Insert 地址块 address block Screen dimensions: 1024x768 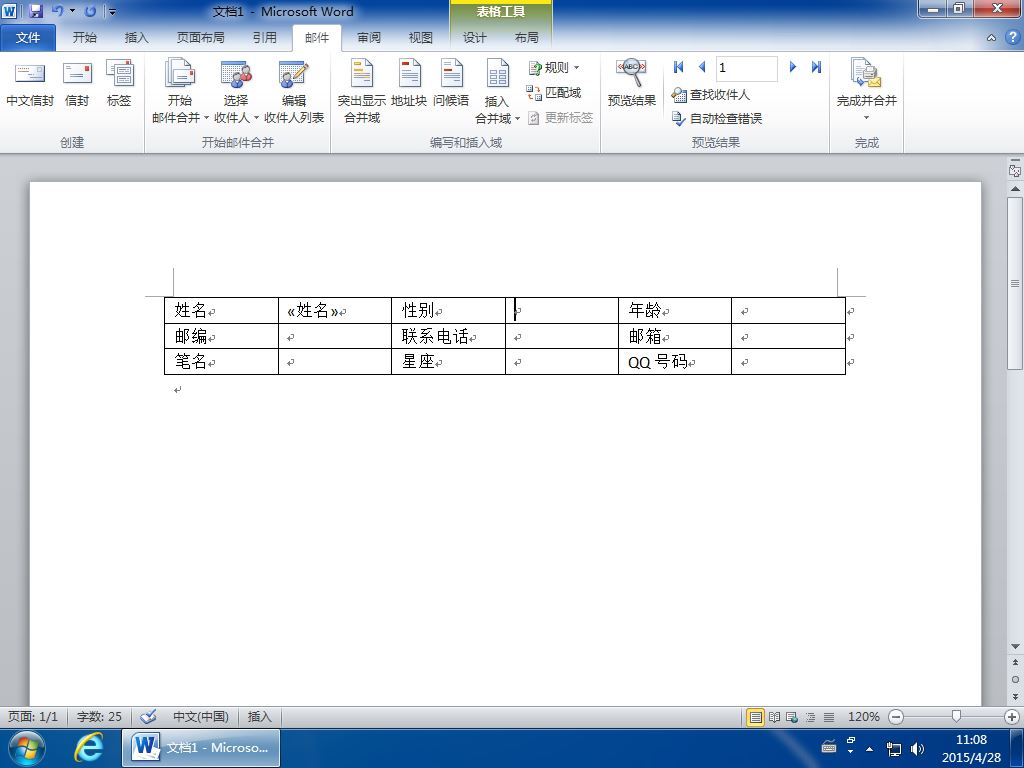(x=409, y=85)
